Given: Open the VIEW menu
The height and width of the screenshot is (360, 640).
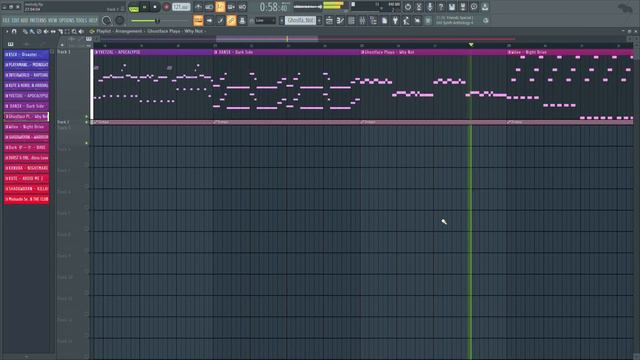Looking at the screenshot, I should pyautogui.click(x=53, y=20).
